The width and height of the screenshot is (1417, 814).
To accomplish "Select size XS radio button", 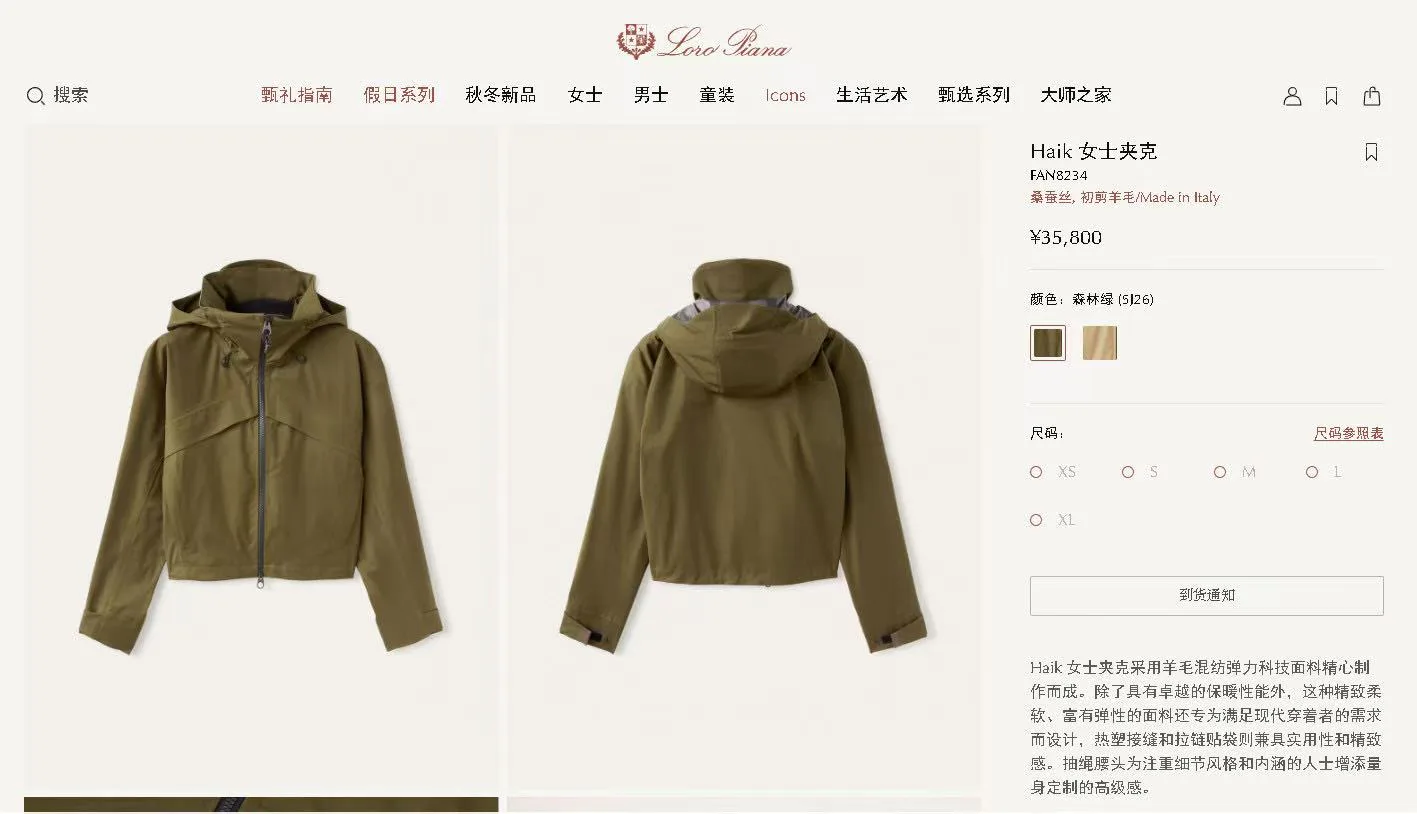I will click(1036, 472).
